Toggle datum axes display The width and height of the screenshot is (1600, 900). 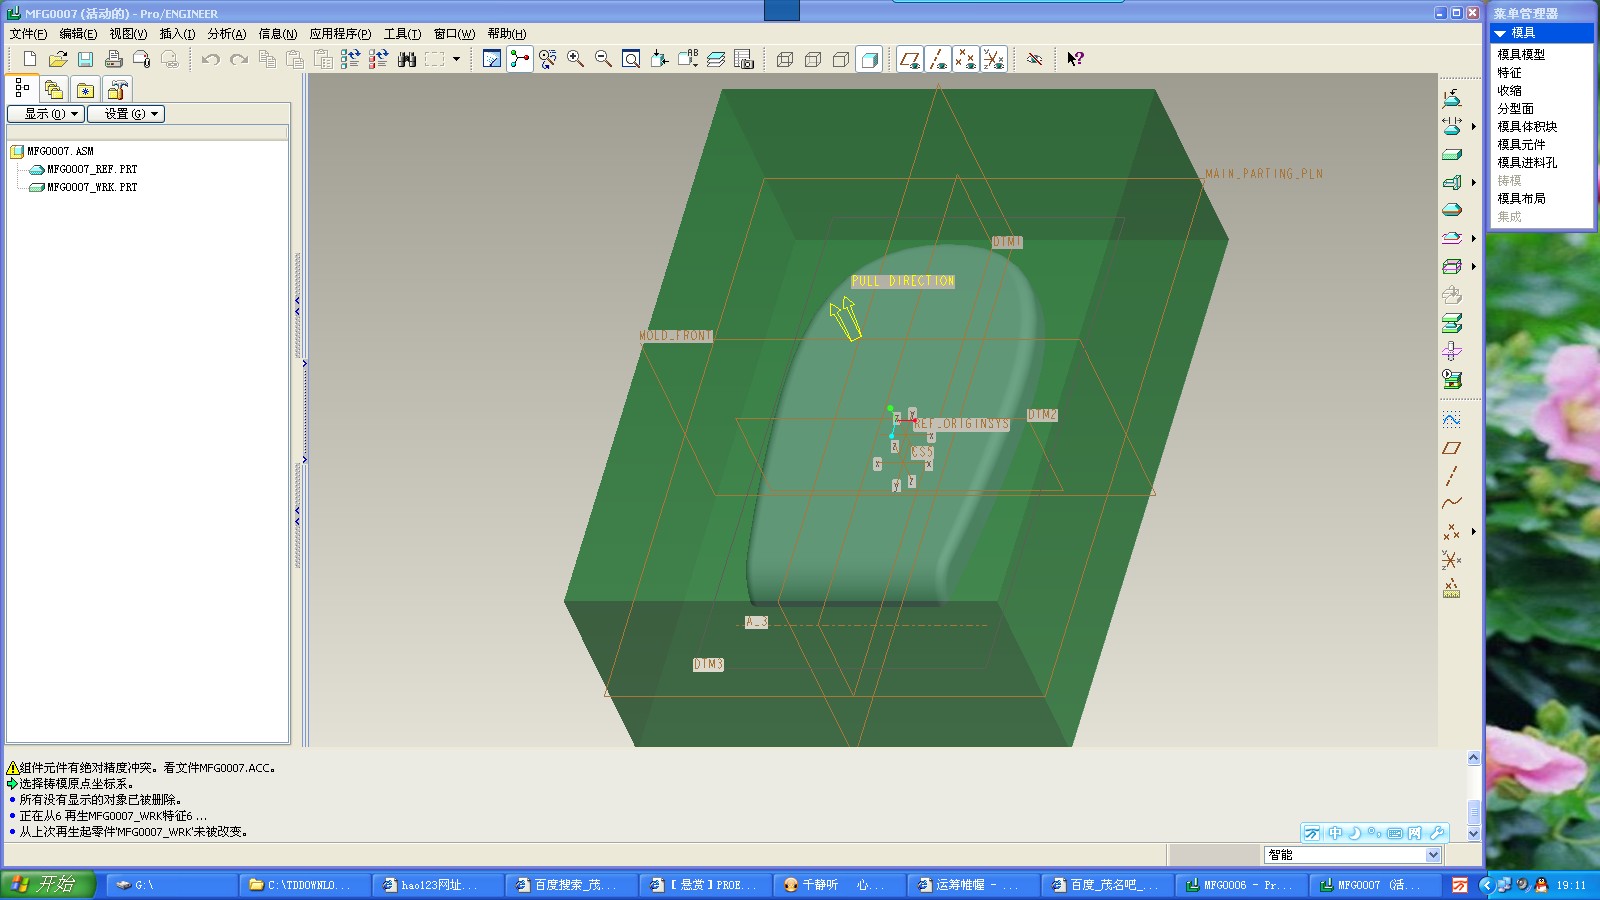click(x=937, y=59)
